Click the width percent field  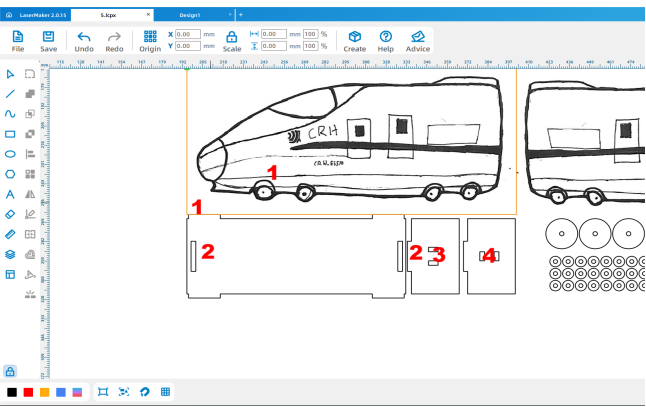pyautogui.click(x=311, y=34)
